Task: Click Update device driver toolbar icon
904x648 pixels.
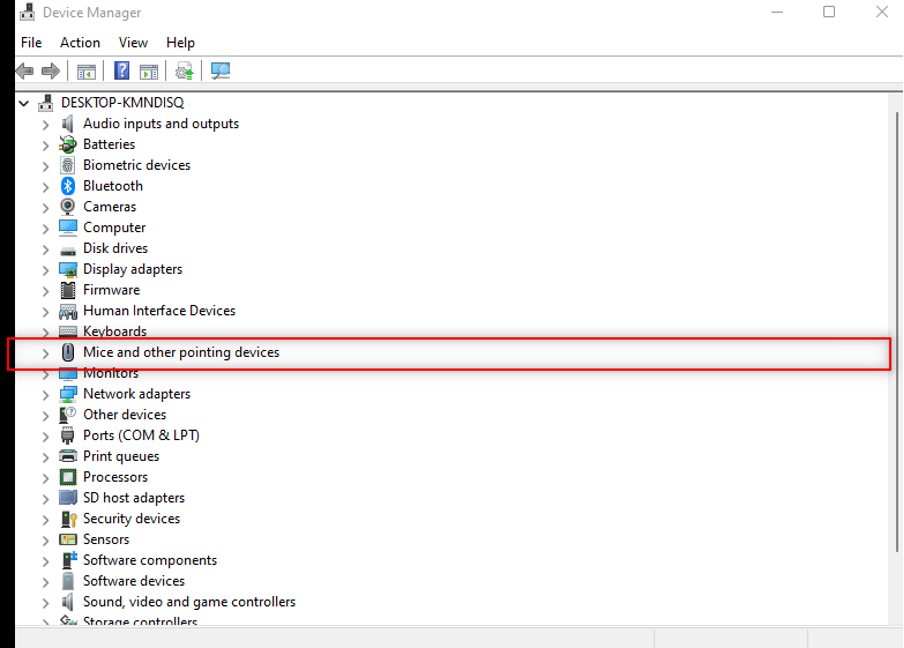Action: pyautogui.click(x=184, y=71)
